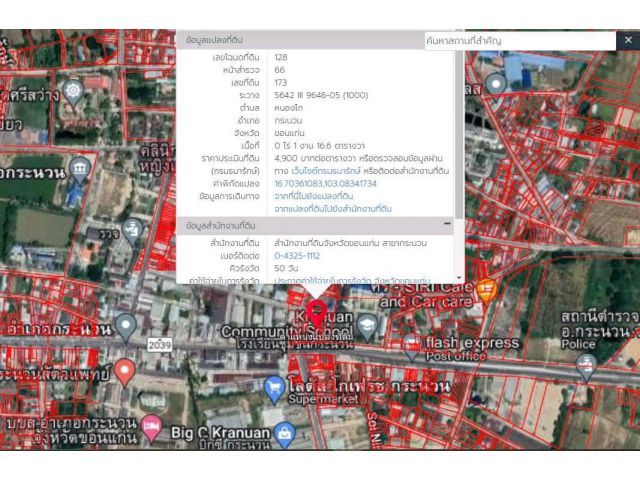640x480 pixels.
Task: Select area value 0 ไร่ 1 งาน 16.6 ตารางวา
Action: click(320, 145)
